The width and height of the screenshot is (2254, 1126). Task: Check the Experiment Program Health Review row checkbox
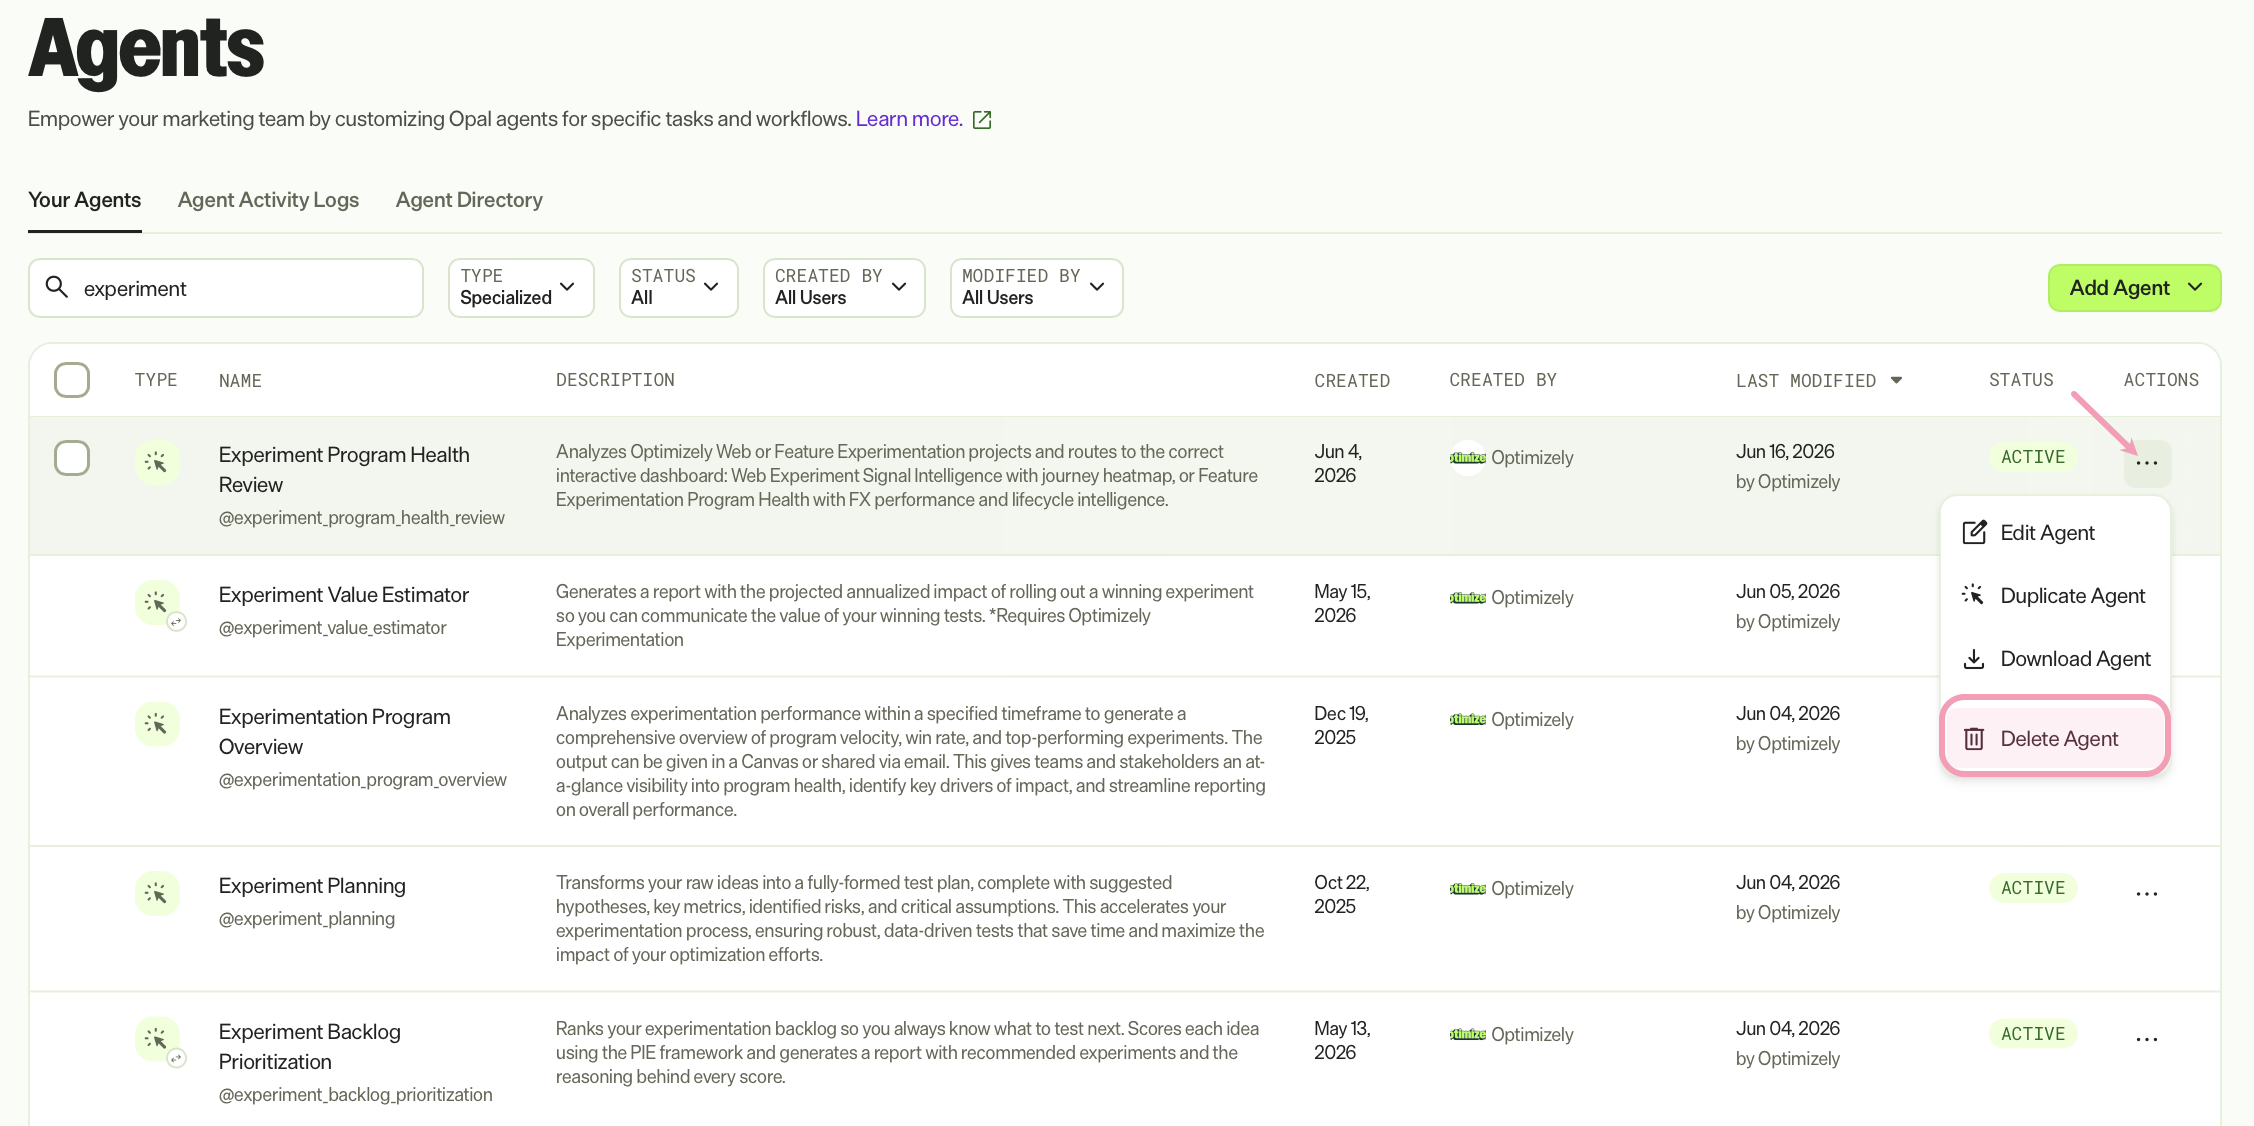[72, 458]
